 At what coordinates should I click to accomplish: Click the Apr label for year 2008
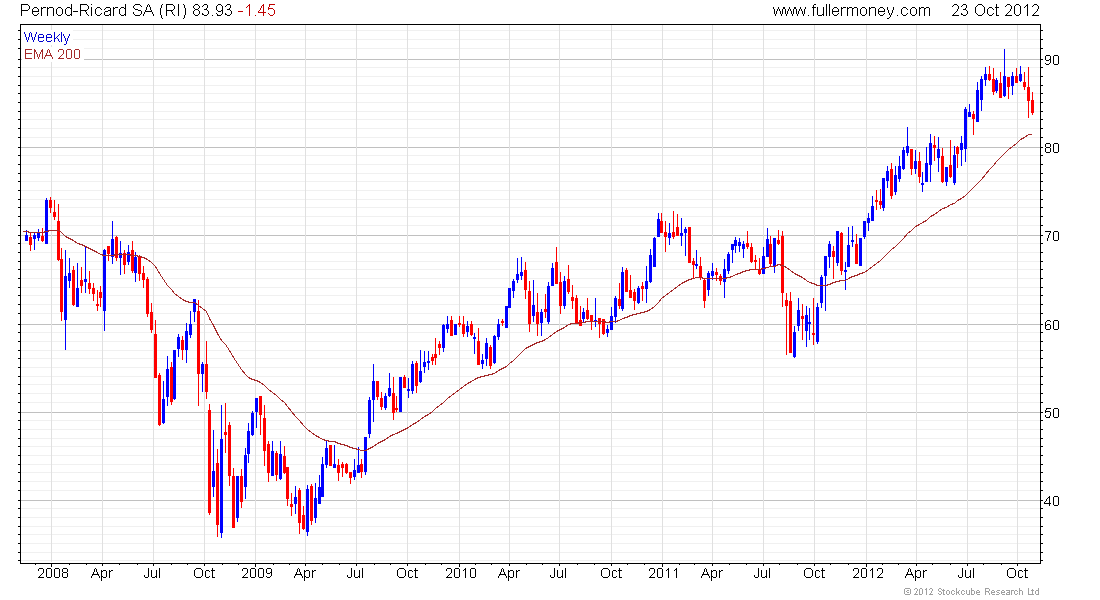pyautogui.click(x=102, y=574)
